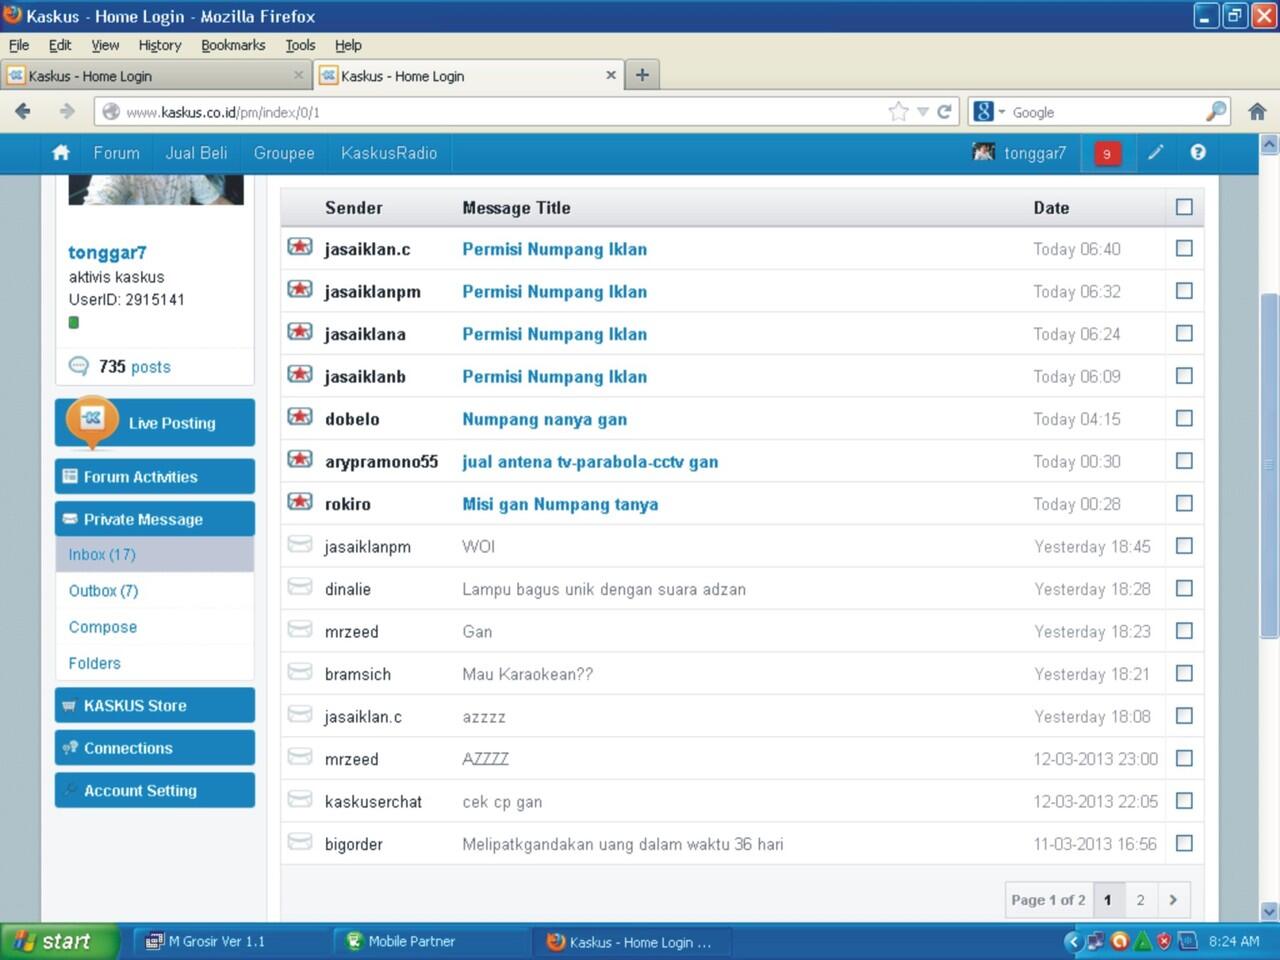The image size is (1280, 960).
Task: Open the notifications badge showing 9
Action: [x=1107, y=154]
